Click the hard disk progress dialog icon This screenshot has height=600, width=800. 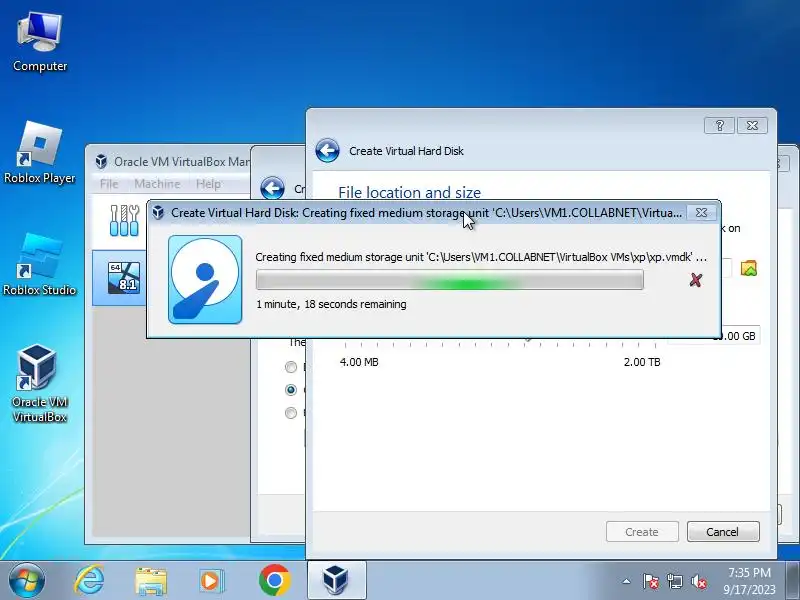205,280
